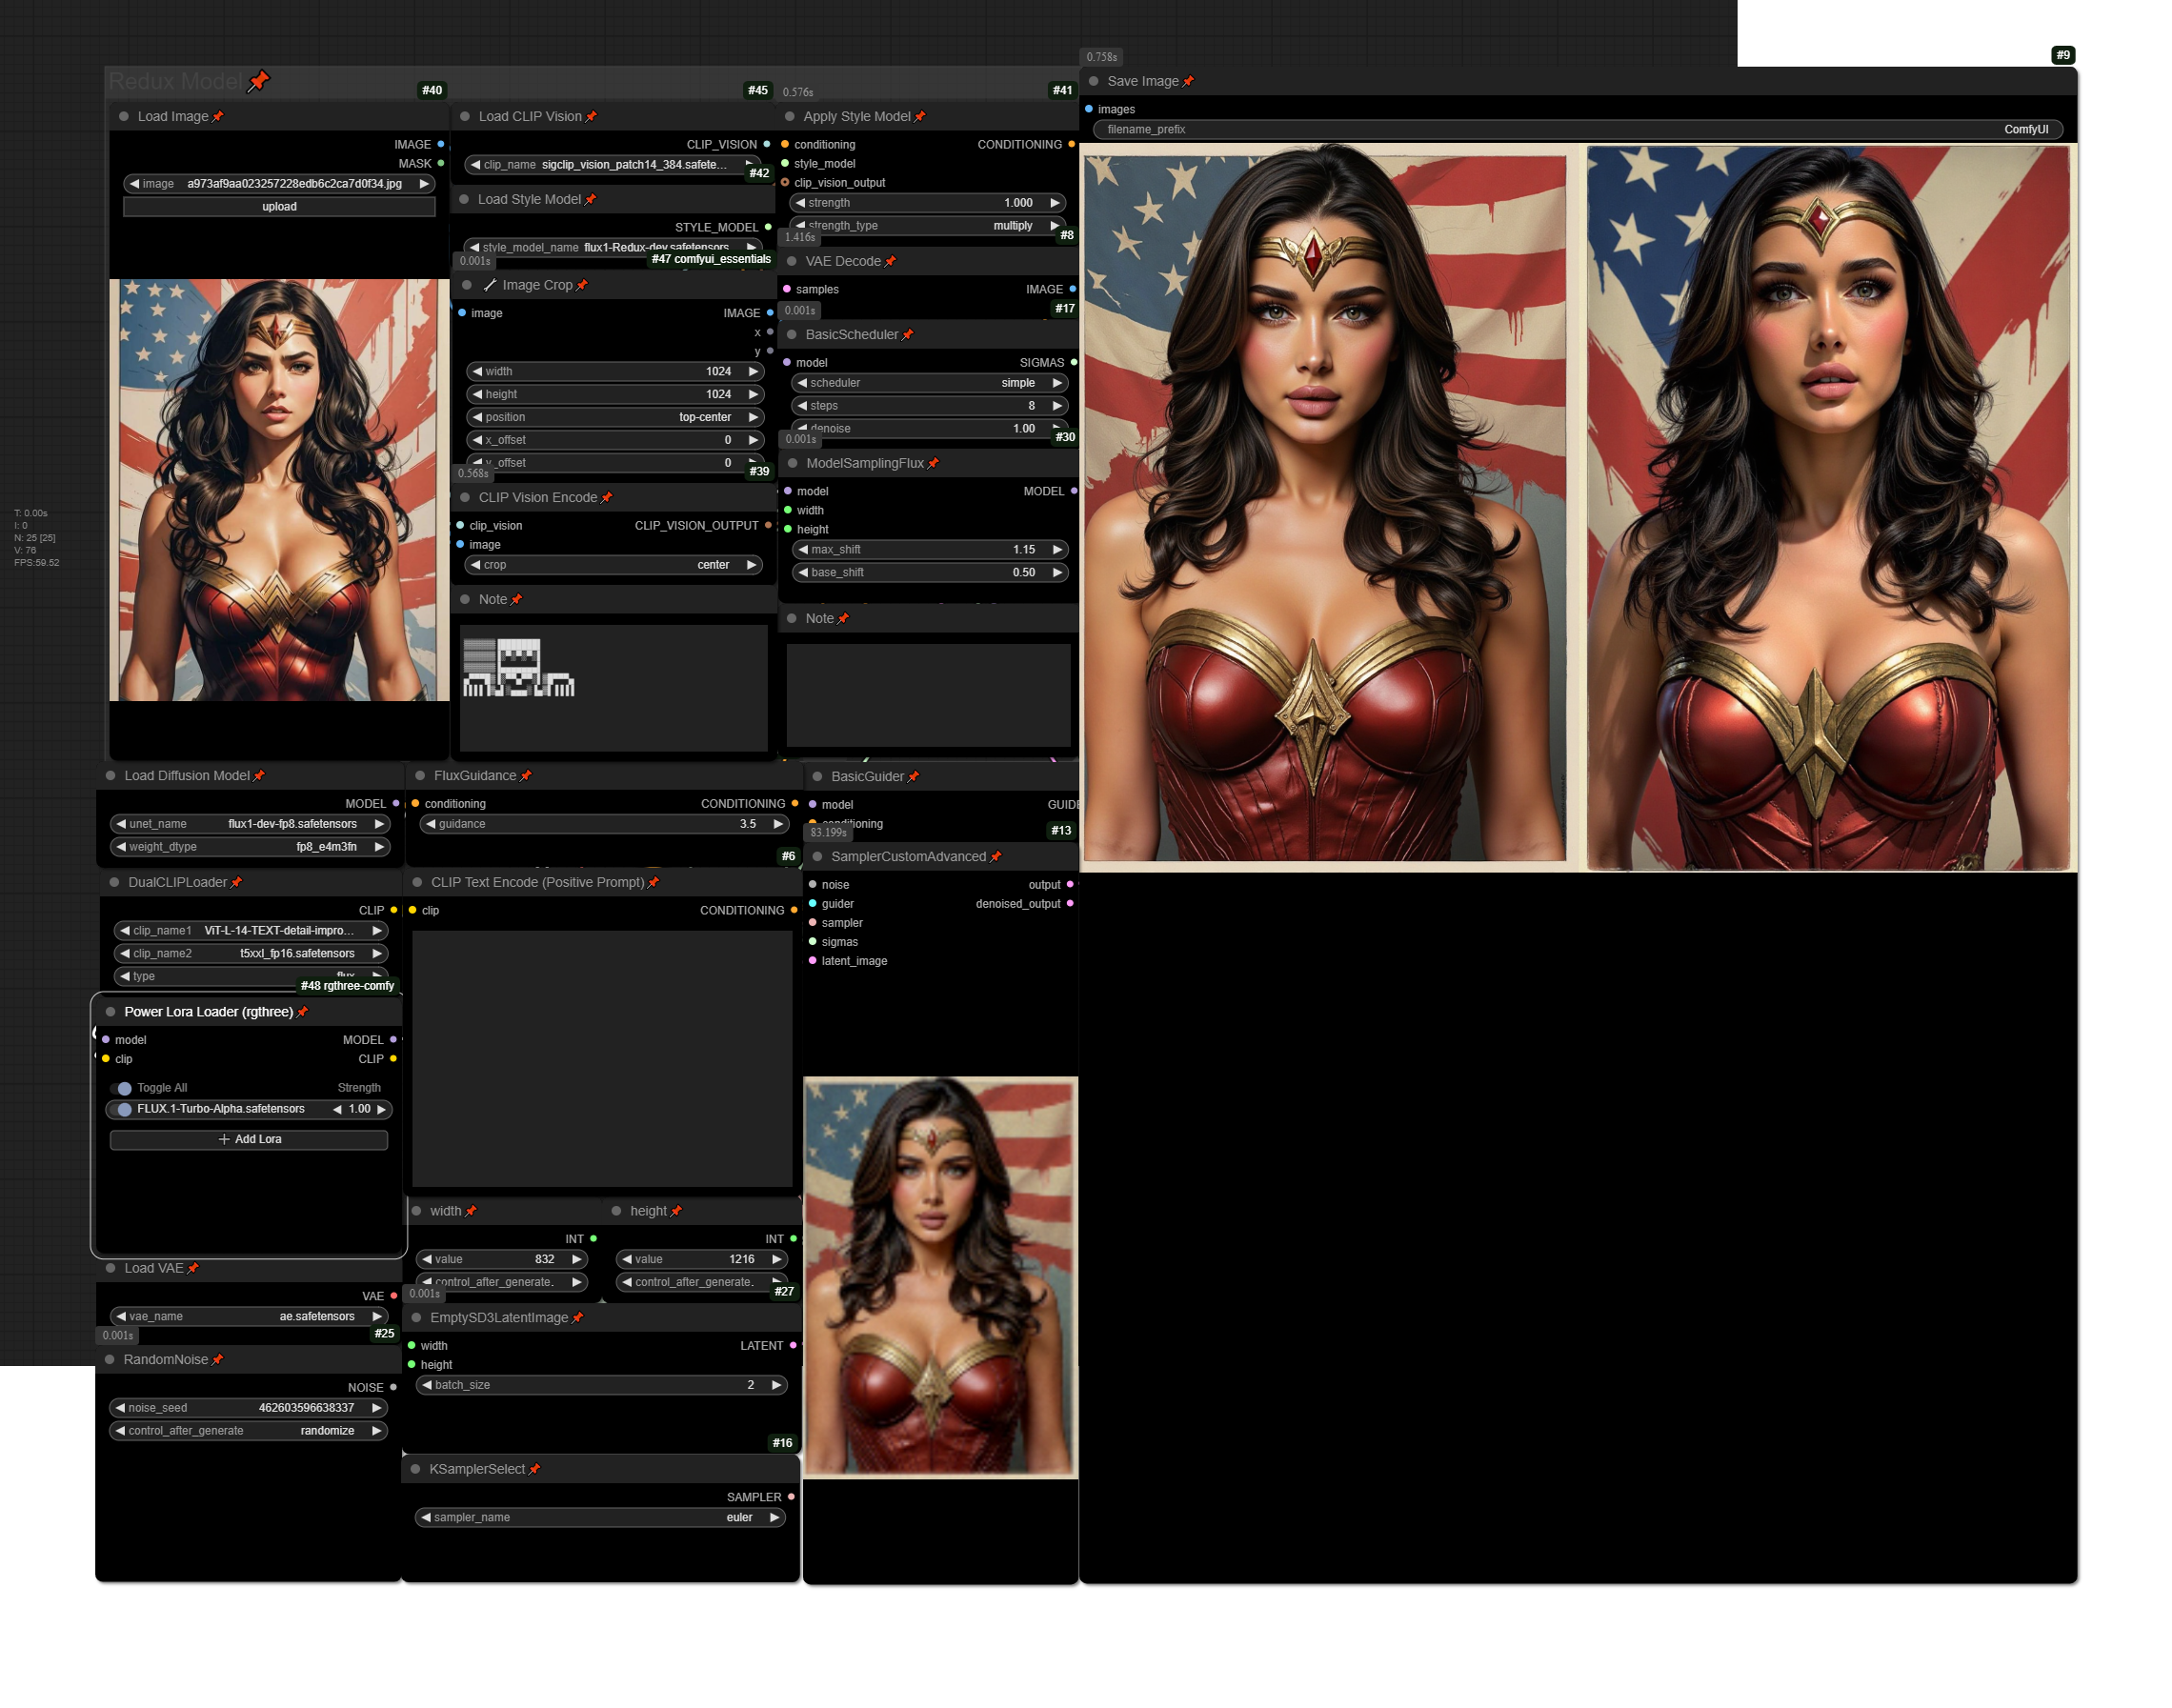Screen dimensions: 2172x1708
Task: Toggle the FLUX.1-Turbo-Alpha lora on or off
Action: click(123, 1109)
